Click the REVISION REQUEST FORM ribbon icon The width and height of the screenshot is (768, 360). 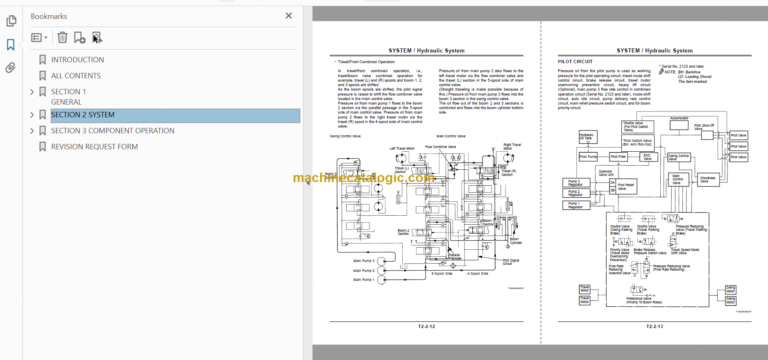43,146
